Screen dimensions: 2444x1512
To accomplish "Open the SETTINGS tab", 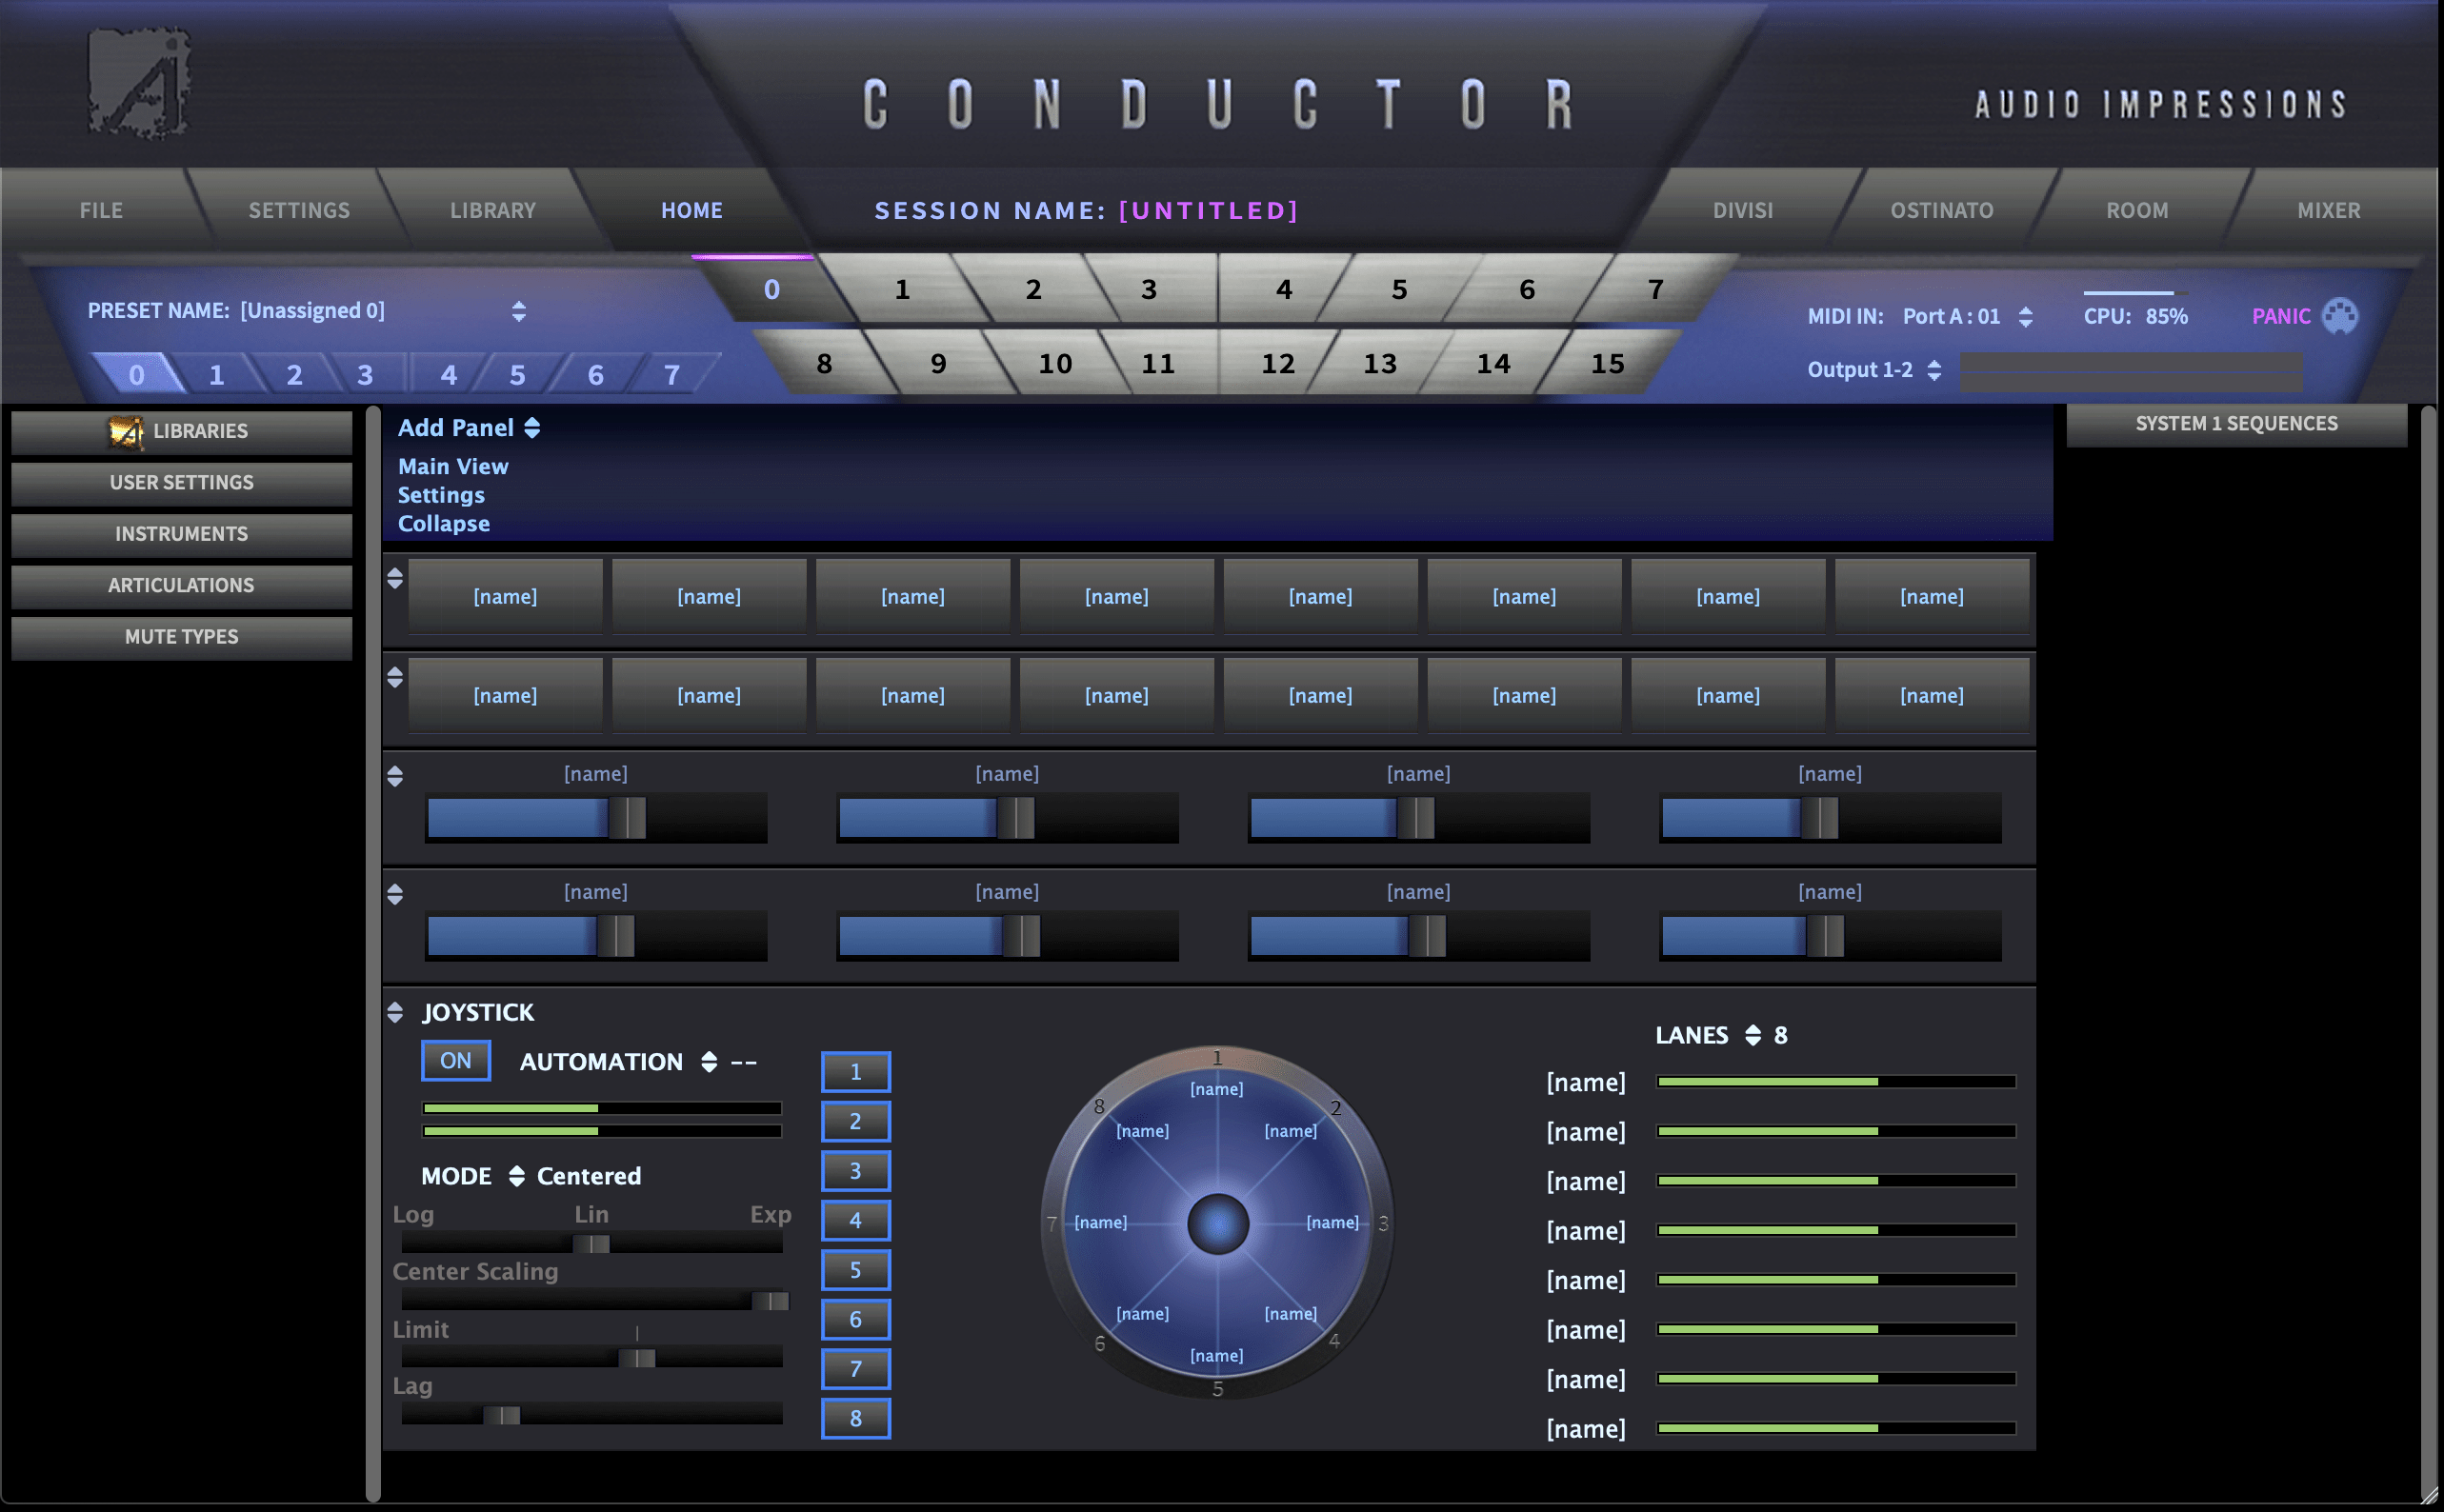I will 299,210.
